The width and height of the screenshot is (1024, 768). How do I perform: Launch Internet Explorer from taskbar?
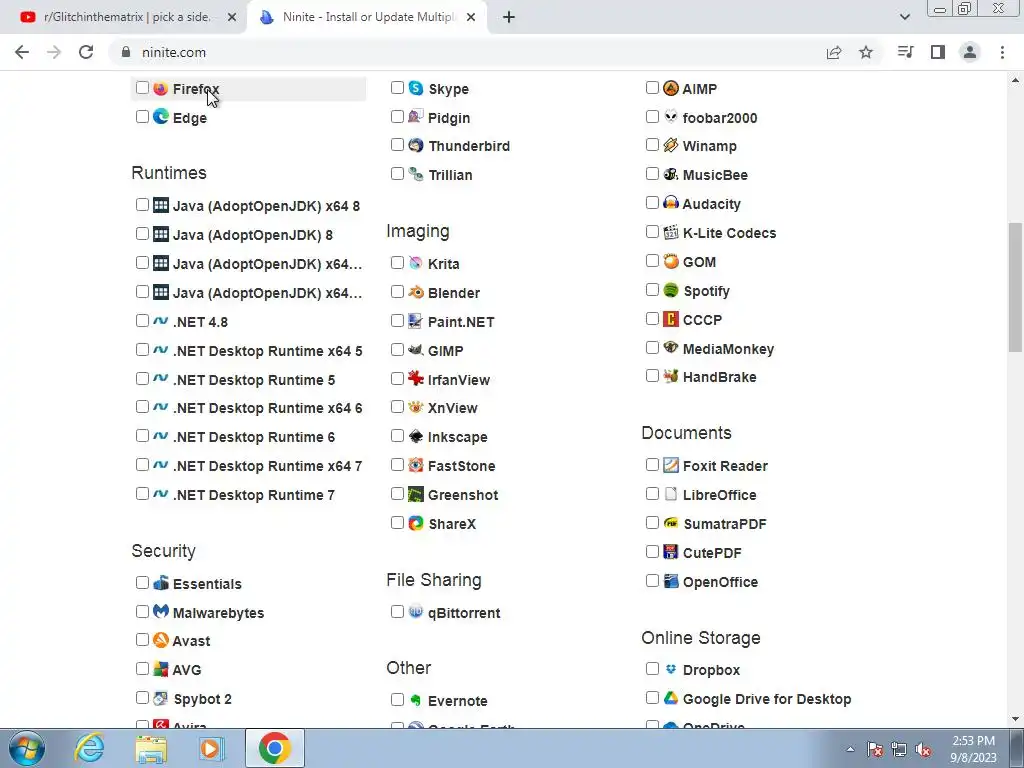point(89,748)
